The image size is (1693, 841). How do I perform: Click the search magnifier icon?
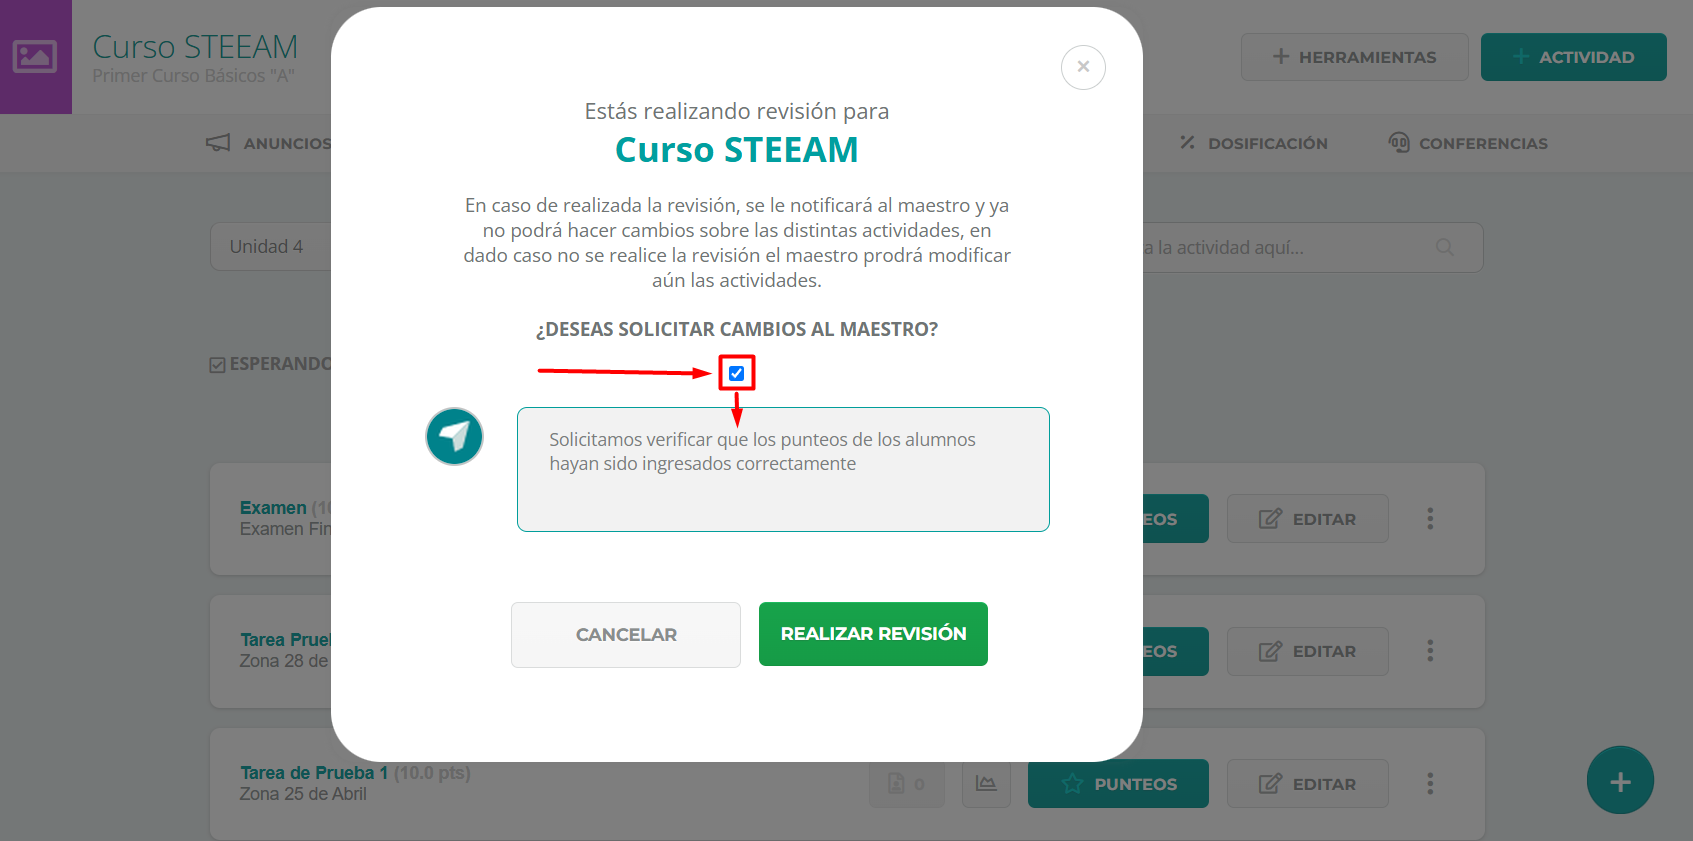[x=1445, y=247]
